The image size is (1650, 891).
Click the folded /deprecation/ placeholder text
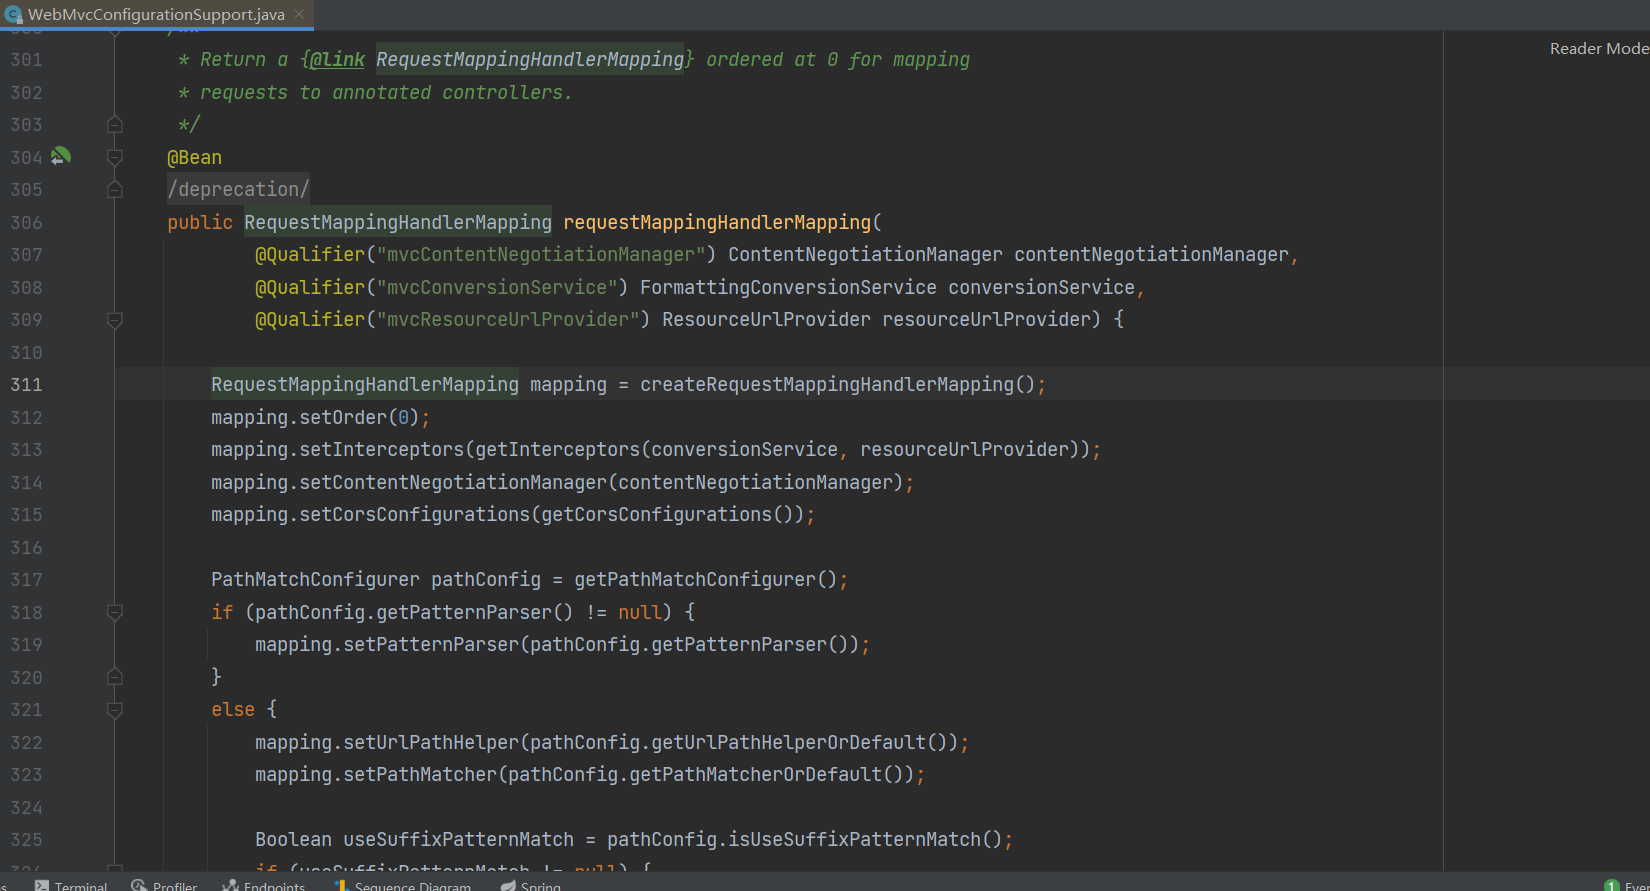pyautogui.click(x=238, y=189)
